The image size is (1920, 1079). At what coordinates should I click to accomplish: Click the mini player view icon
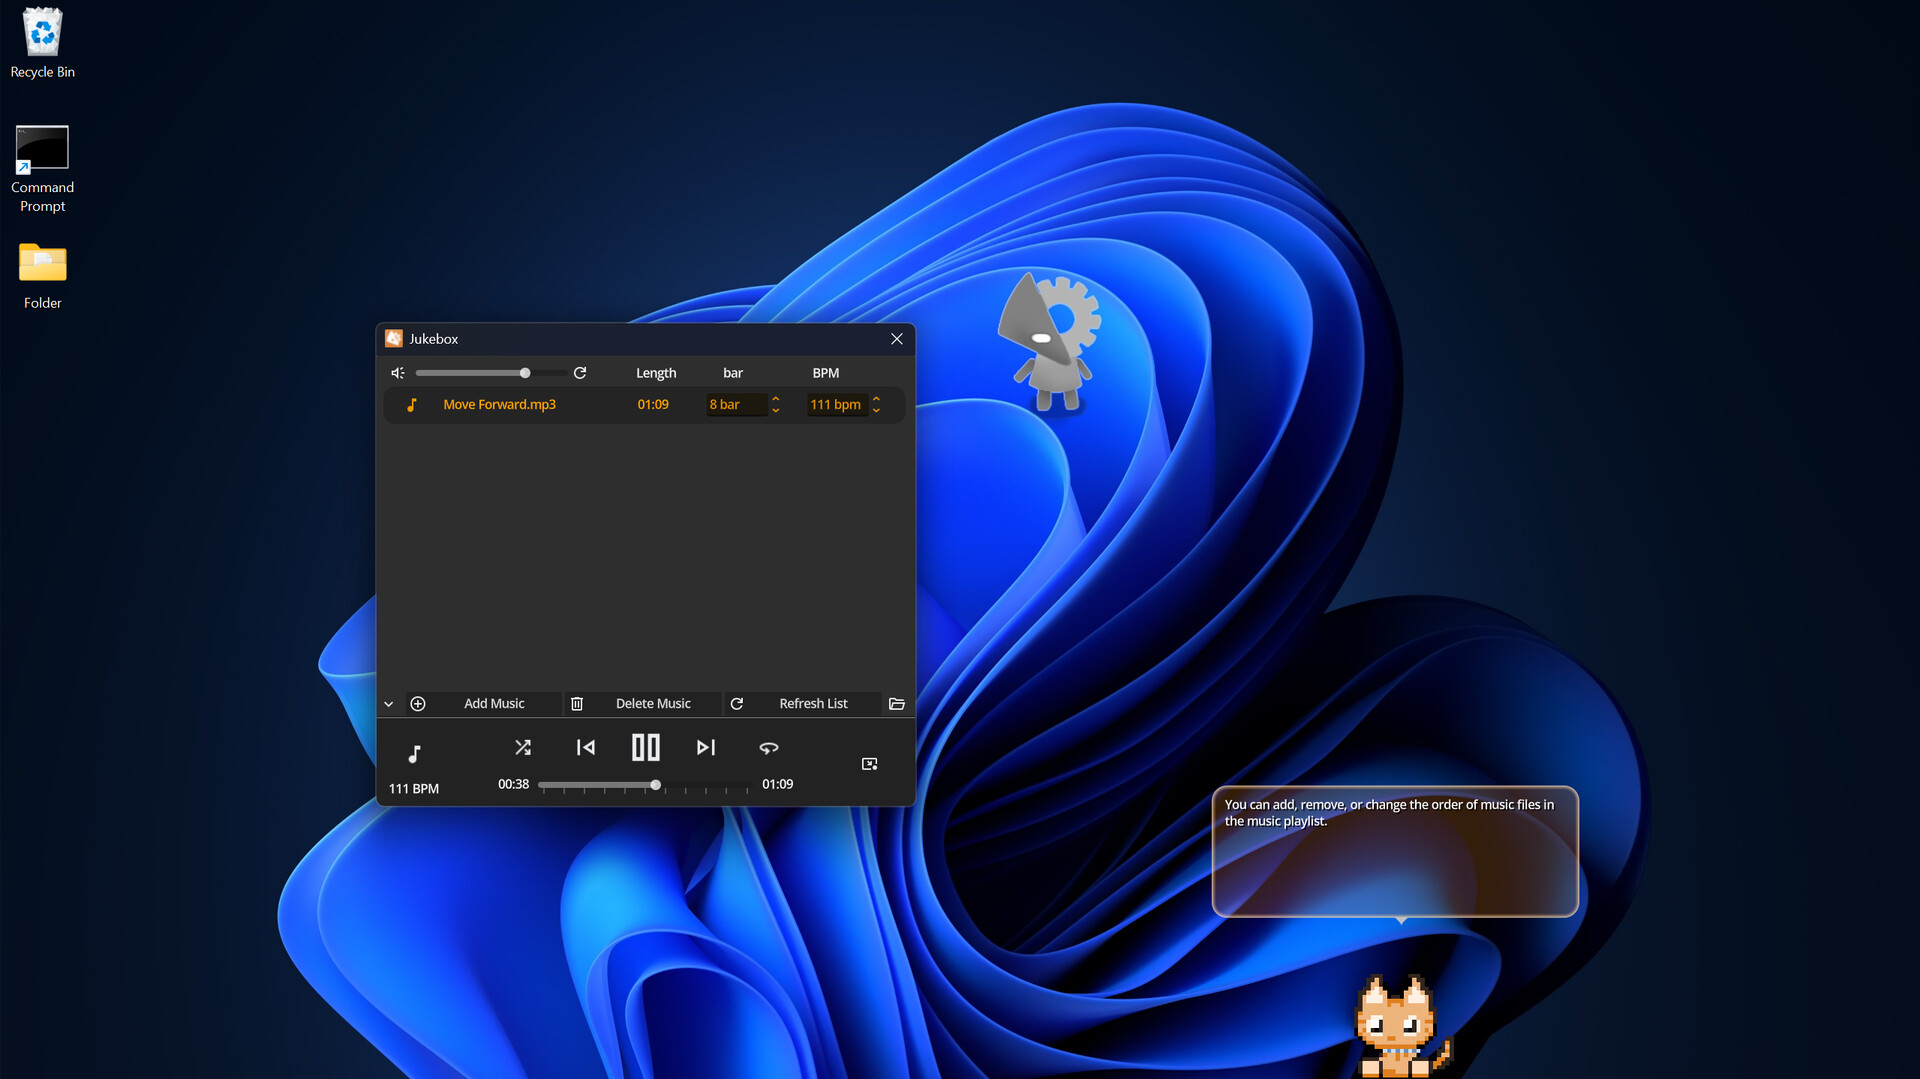click(x=870, y=764)
